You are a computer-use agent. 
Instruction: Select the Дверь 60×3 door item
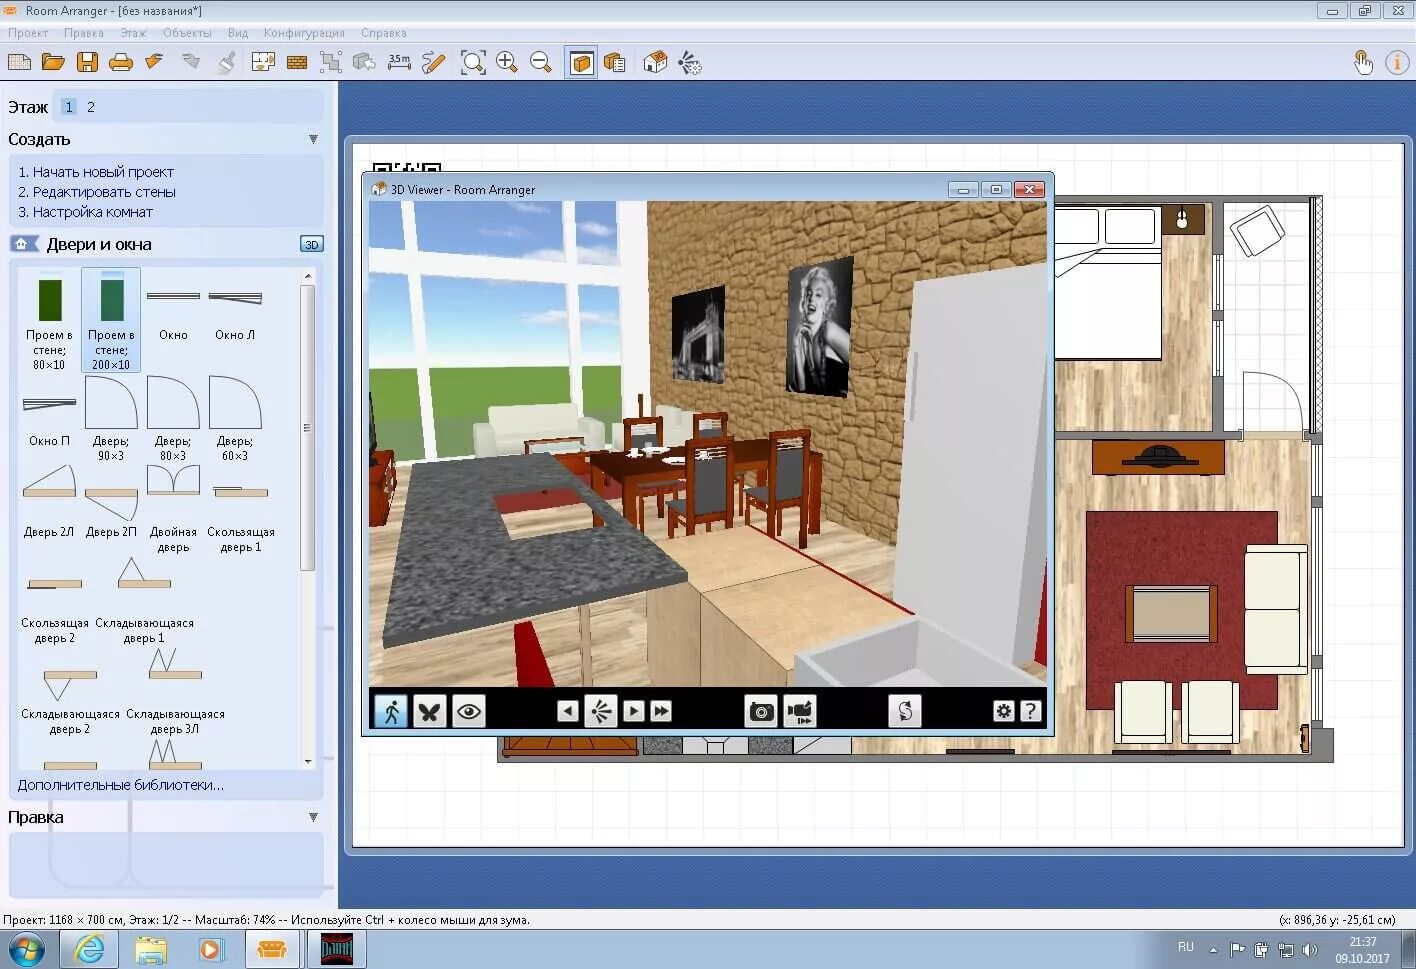tap(235, 419)
